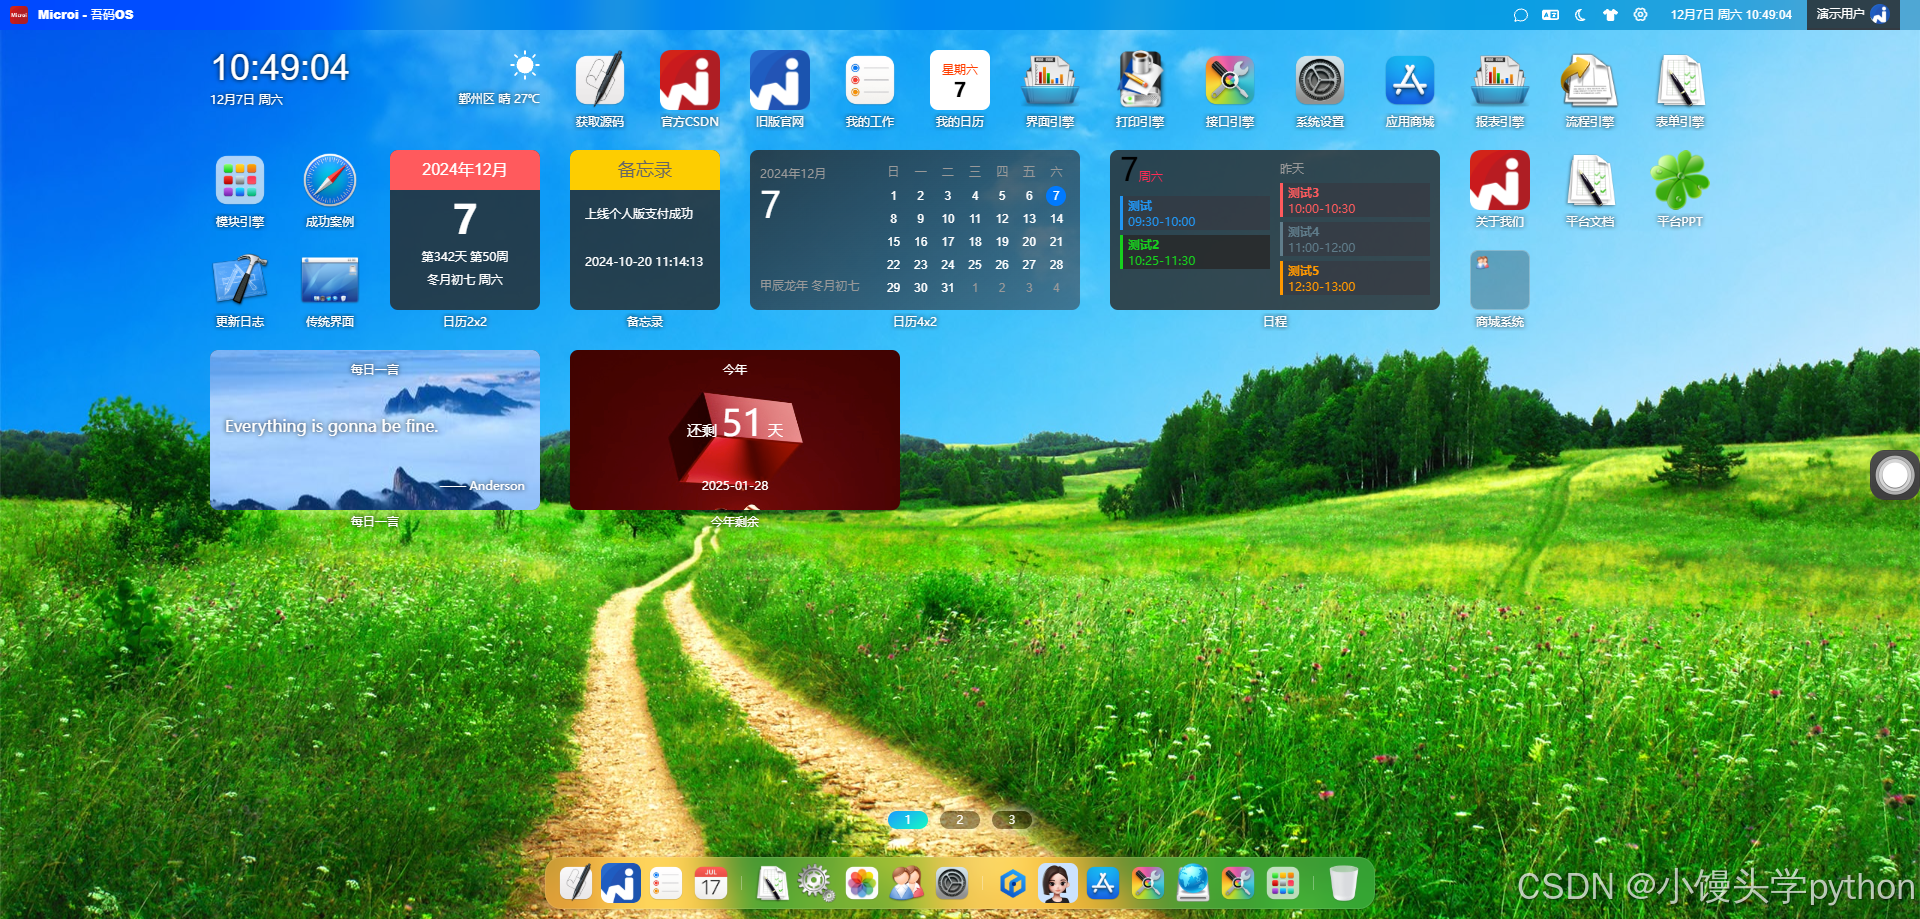Open the 备忘录 memo widget
The width and height of the screenshot is (1920, 919).
tap(645, 230)
